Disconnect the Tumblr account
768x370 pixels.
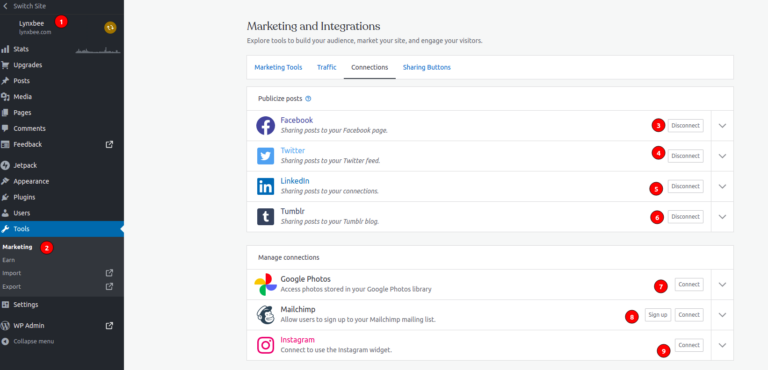[x=686, y=217]
